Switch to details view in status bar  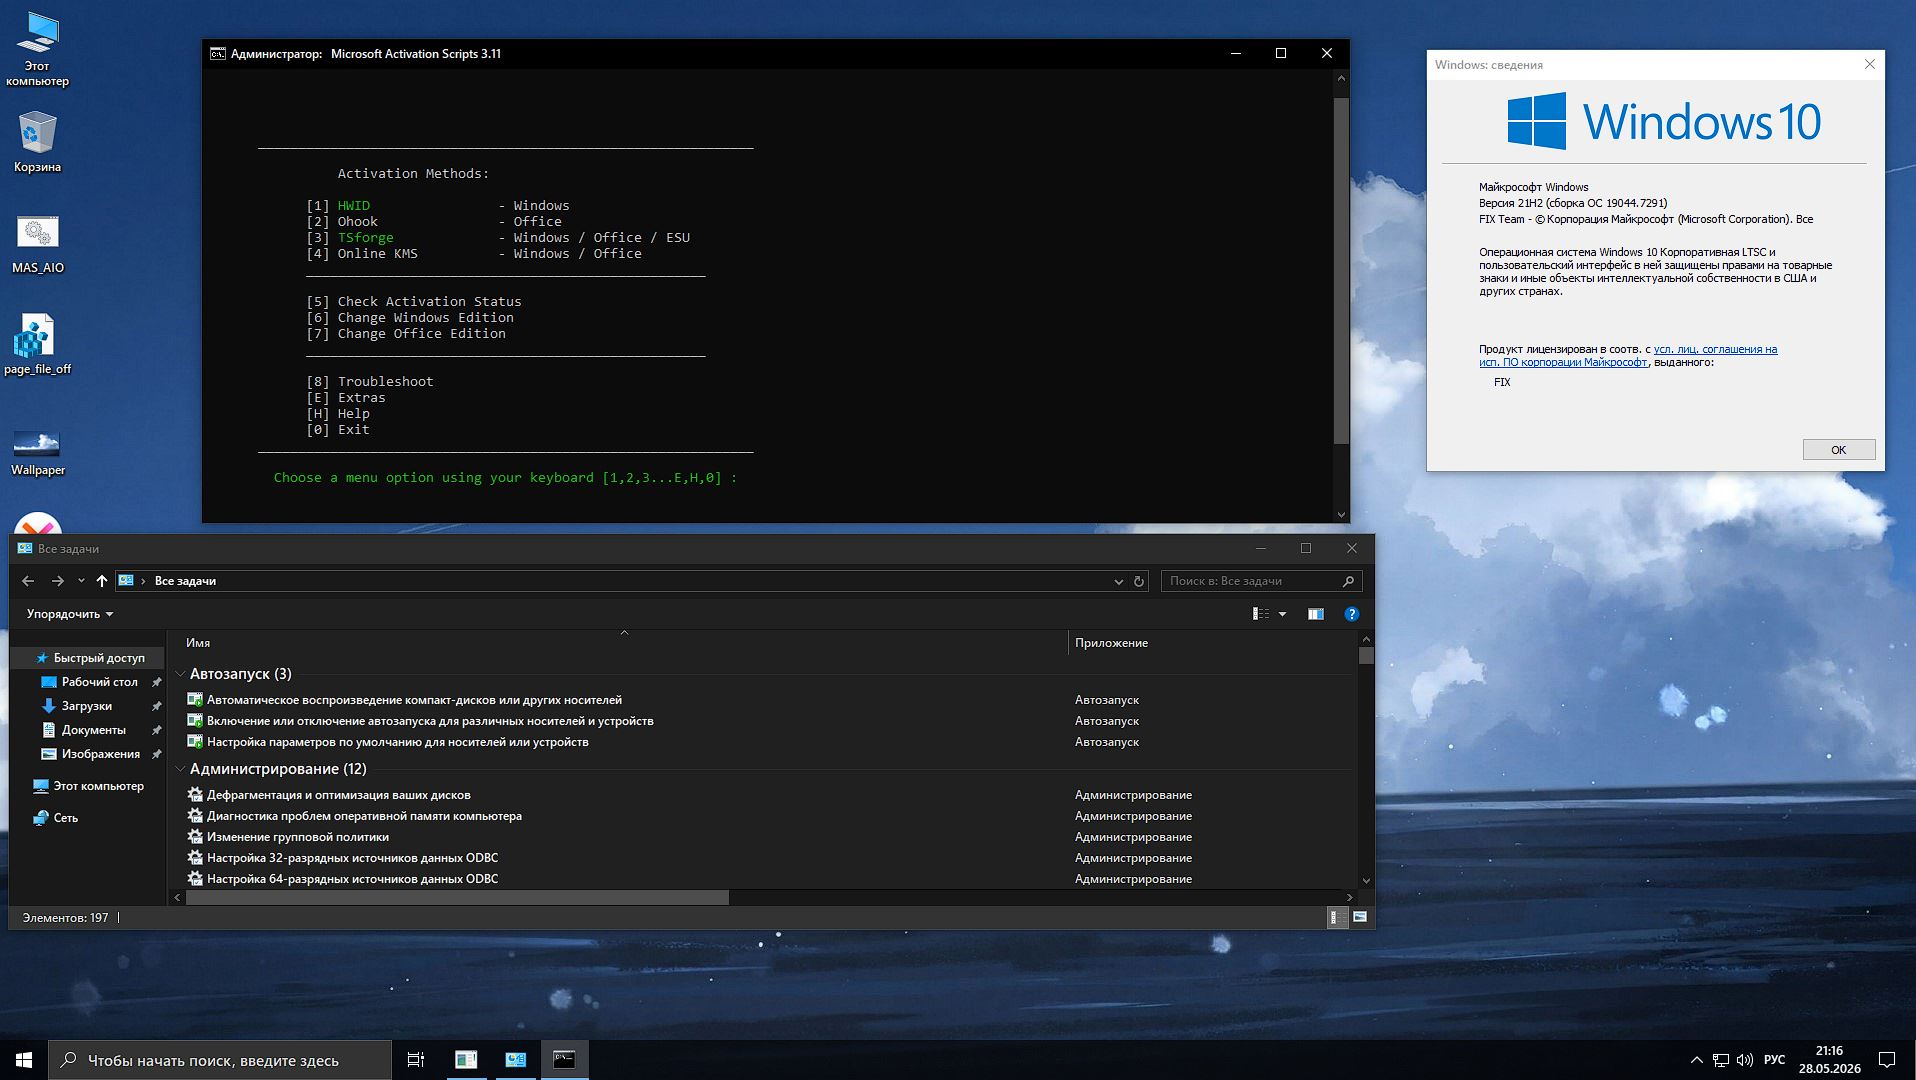(x=1337, y=917)
